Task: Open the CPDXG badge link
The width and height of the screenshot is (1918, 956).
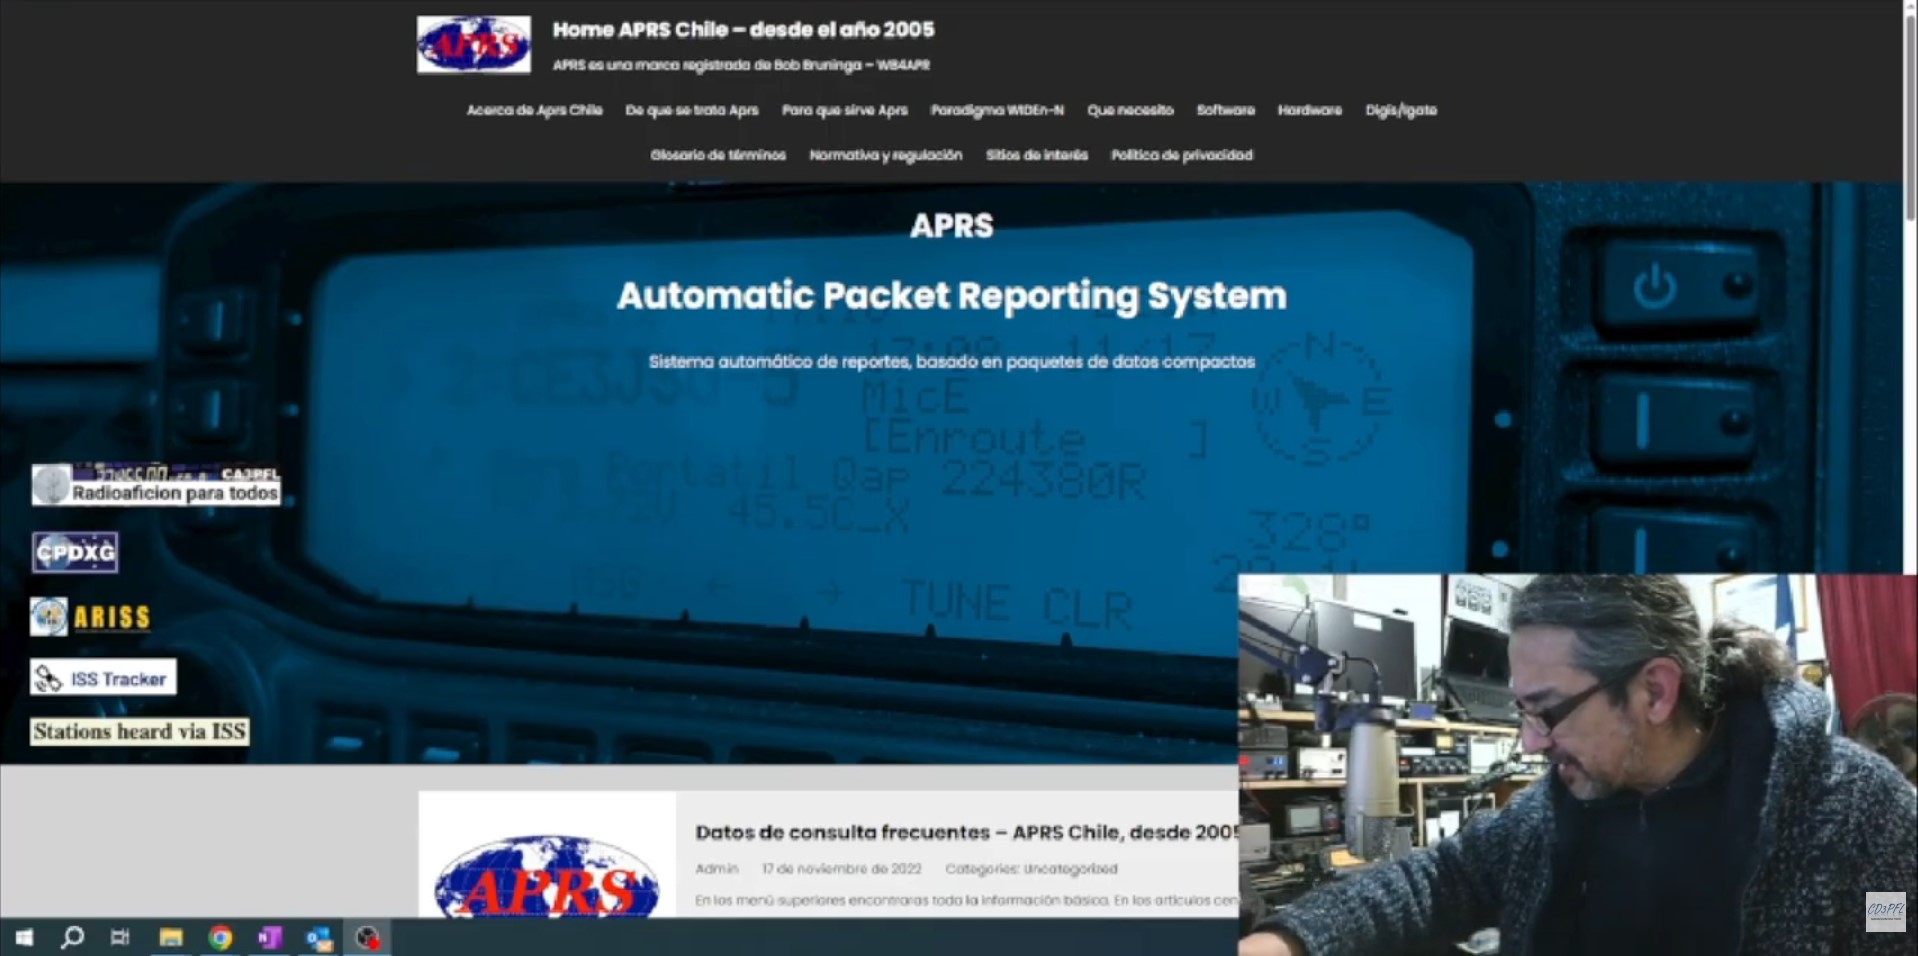Action: pos(75,552)
